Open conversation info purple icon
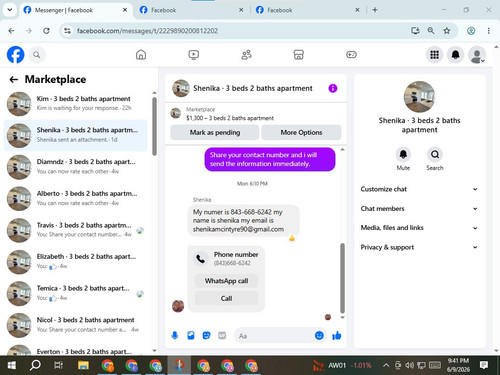Image resolution: width=500 pixels, height=375 pixels. [x=333, y=88]
